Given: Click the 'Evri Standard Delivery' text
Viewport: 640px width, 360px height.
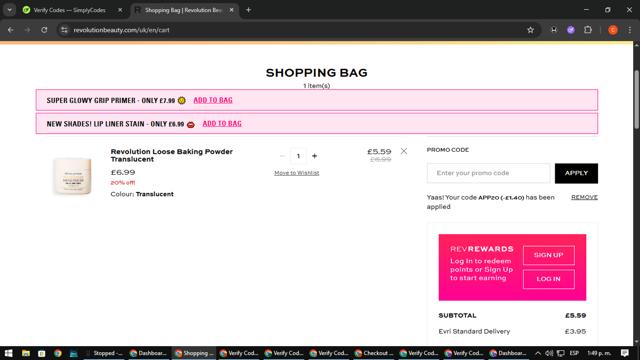Looking at the screenshot, I should tap(474, 331).
